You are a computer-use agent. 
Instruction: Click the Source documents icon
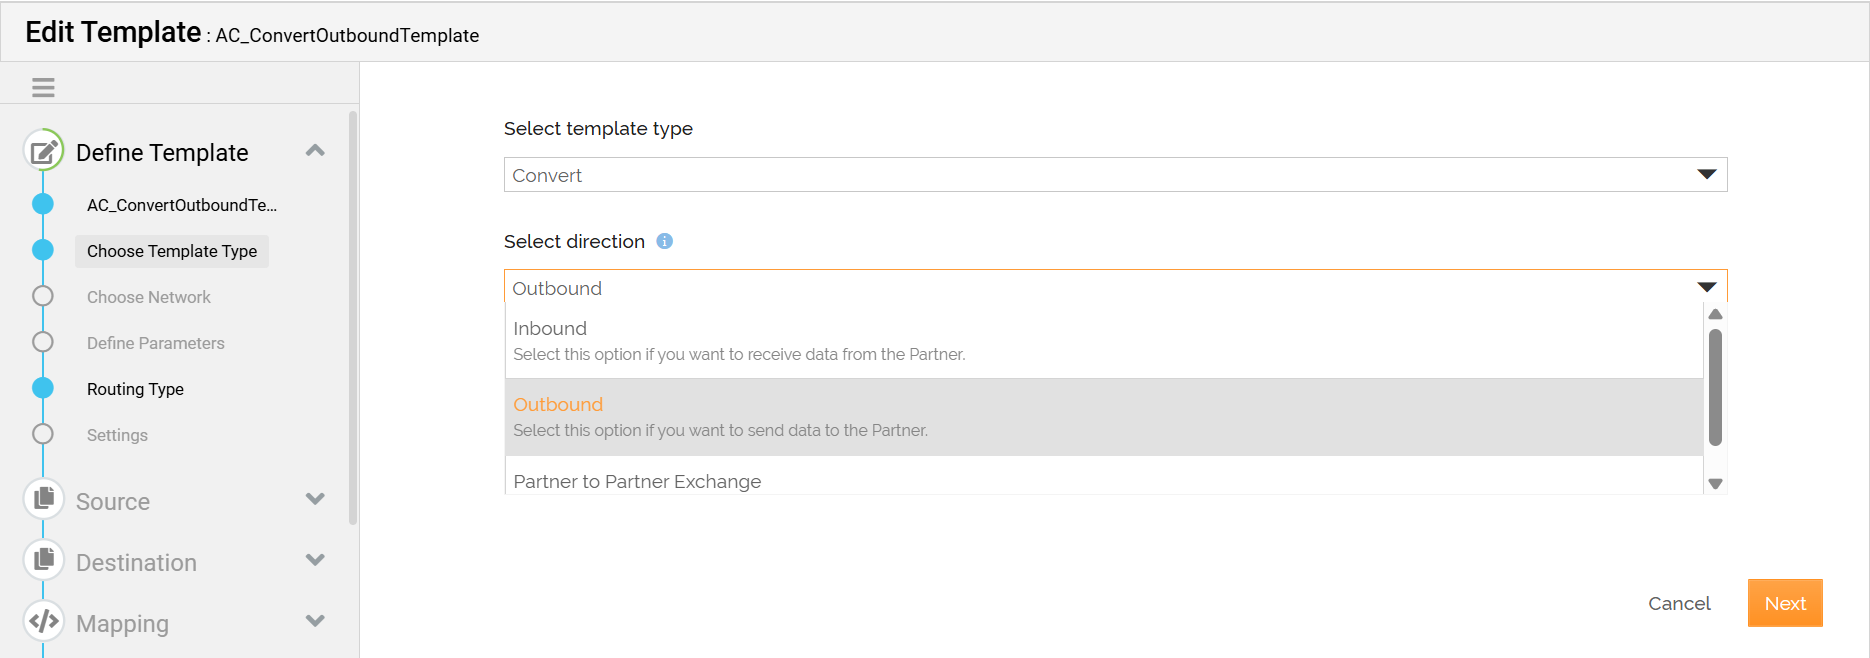click(44, 499)
